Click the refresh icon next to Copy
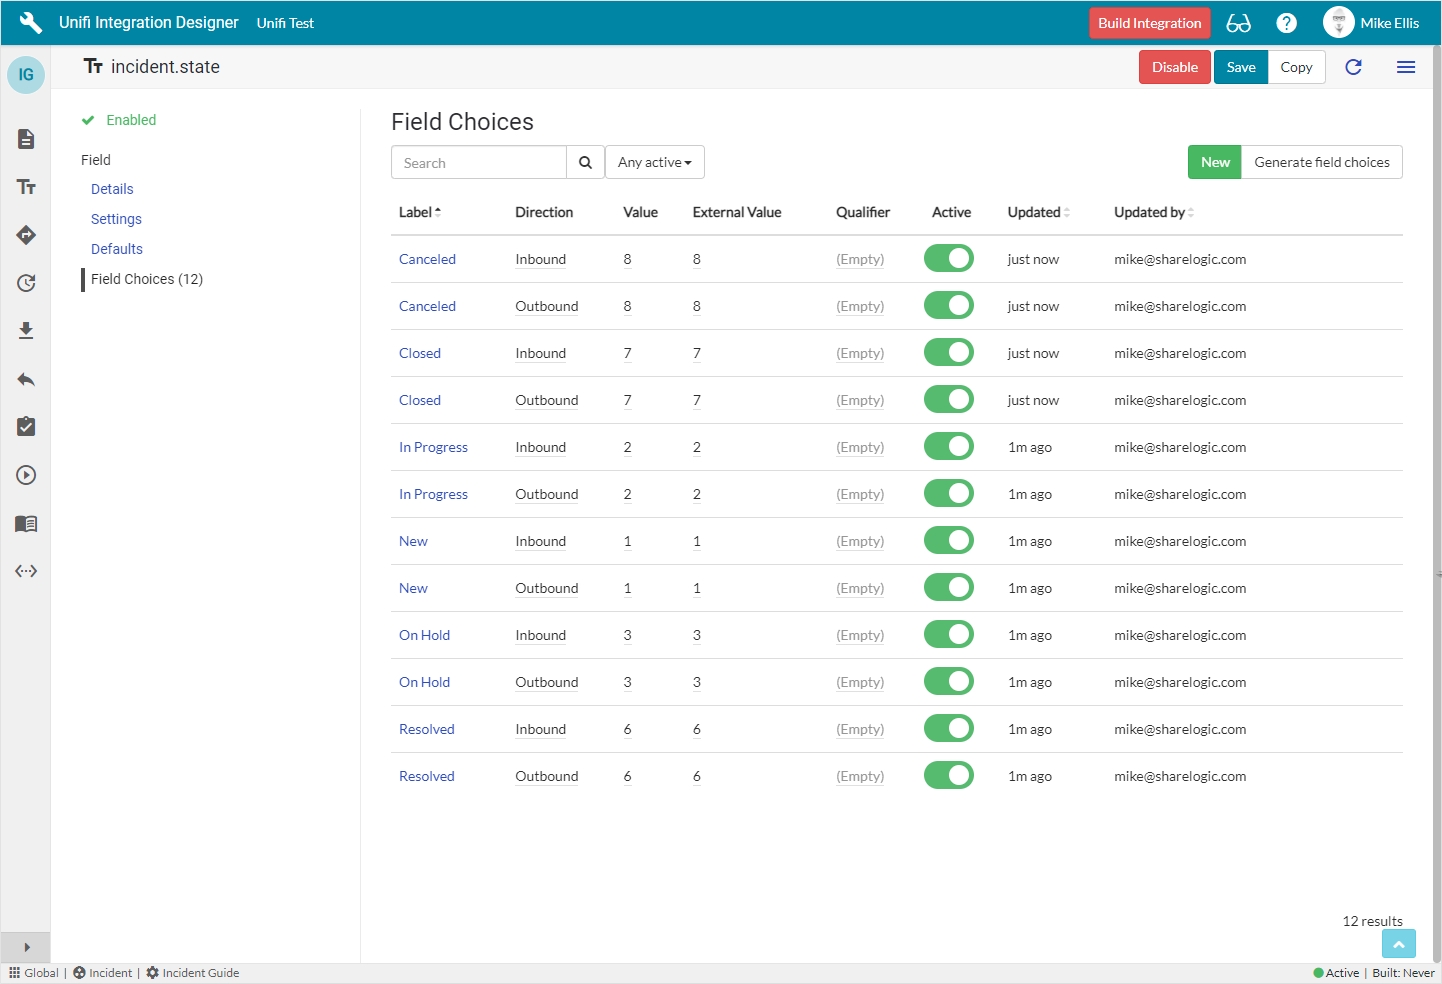Image resolution: width=1442 pixels, height=984 pixels. tap(1353, 67)
